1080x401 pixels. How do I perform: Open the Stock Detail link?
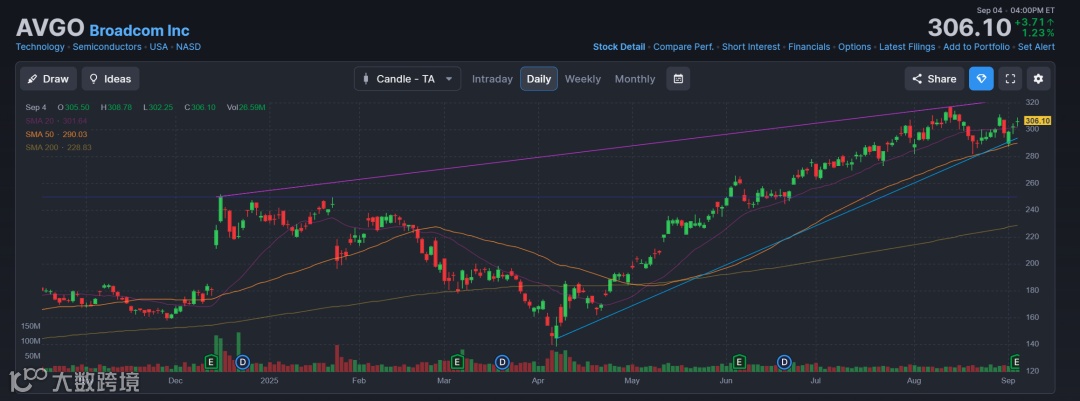coord(619,47)
